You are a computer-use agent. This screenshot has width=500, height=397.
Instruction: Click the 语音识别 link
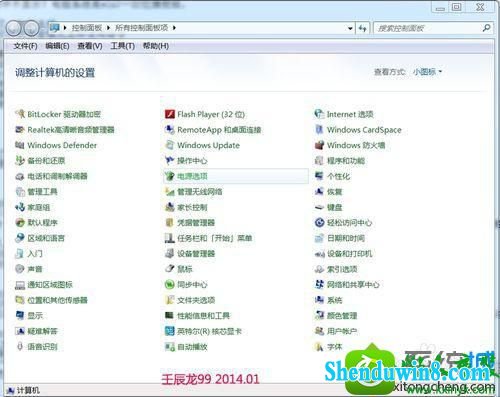42,346
